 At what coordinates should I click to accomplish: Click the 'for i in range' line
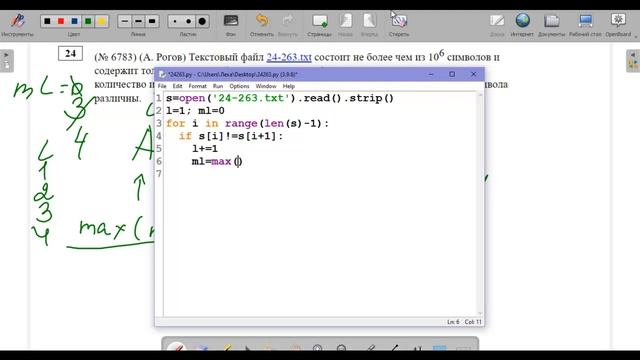coord(247,124)
